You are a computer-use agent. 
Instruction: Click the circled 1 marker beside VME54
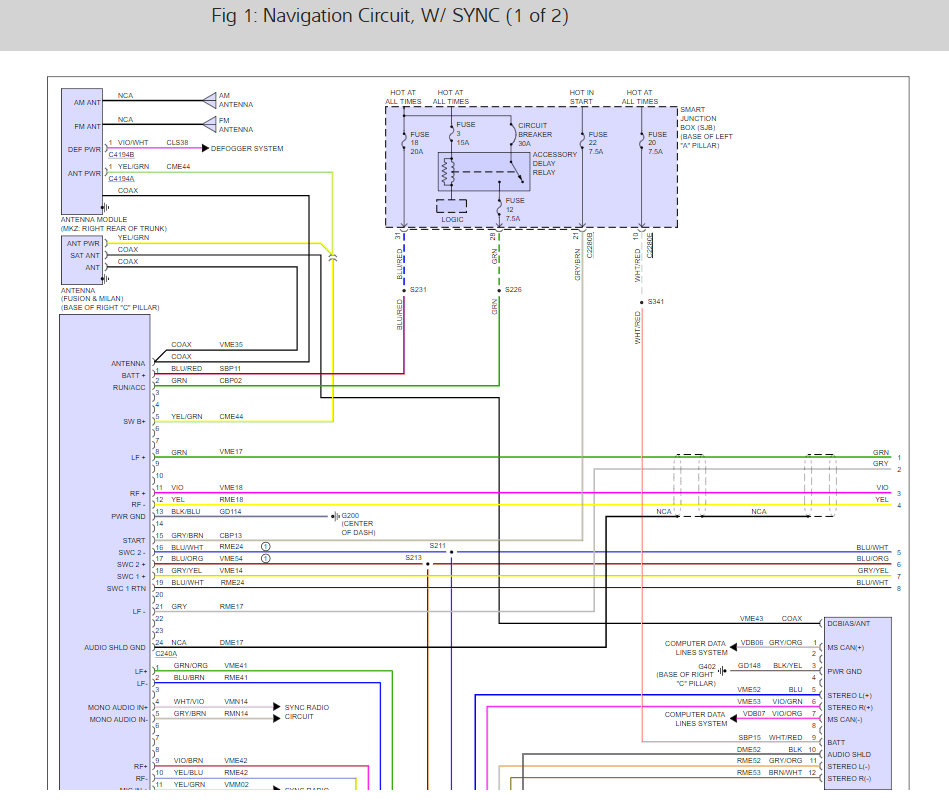pyautogui.click(x=265, y=558)
